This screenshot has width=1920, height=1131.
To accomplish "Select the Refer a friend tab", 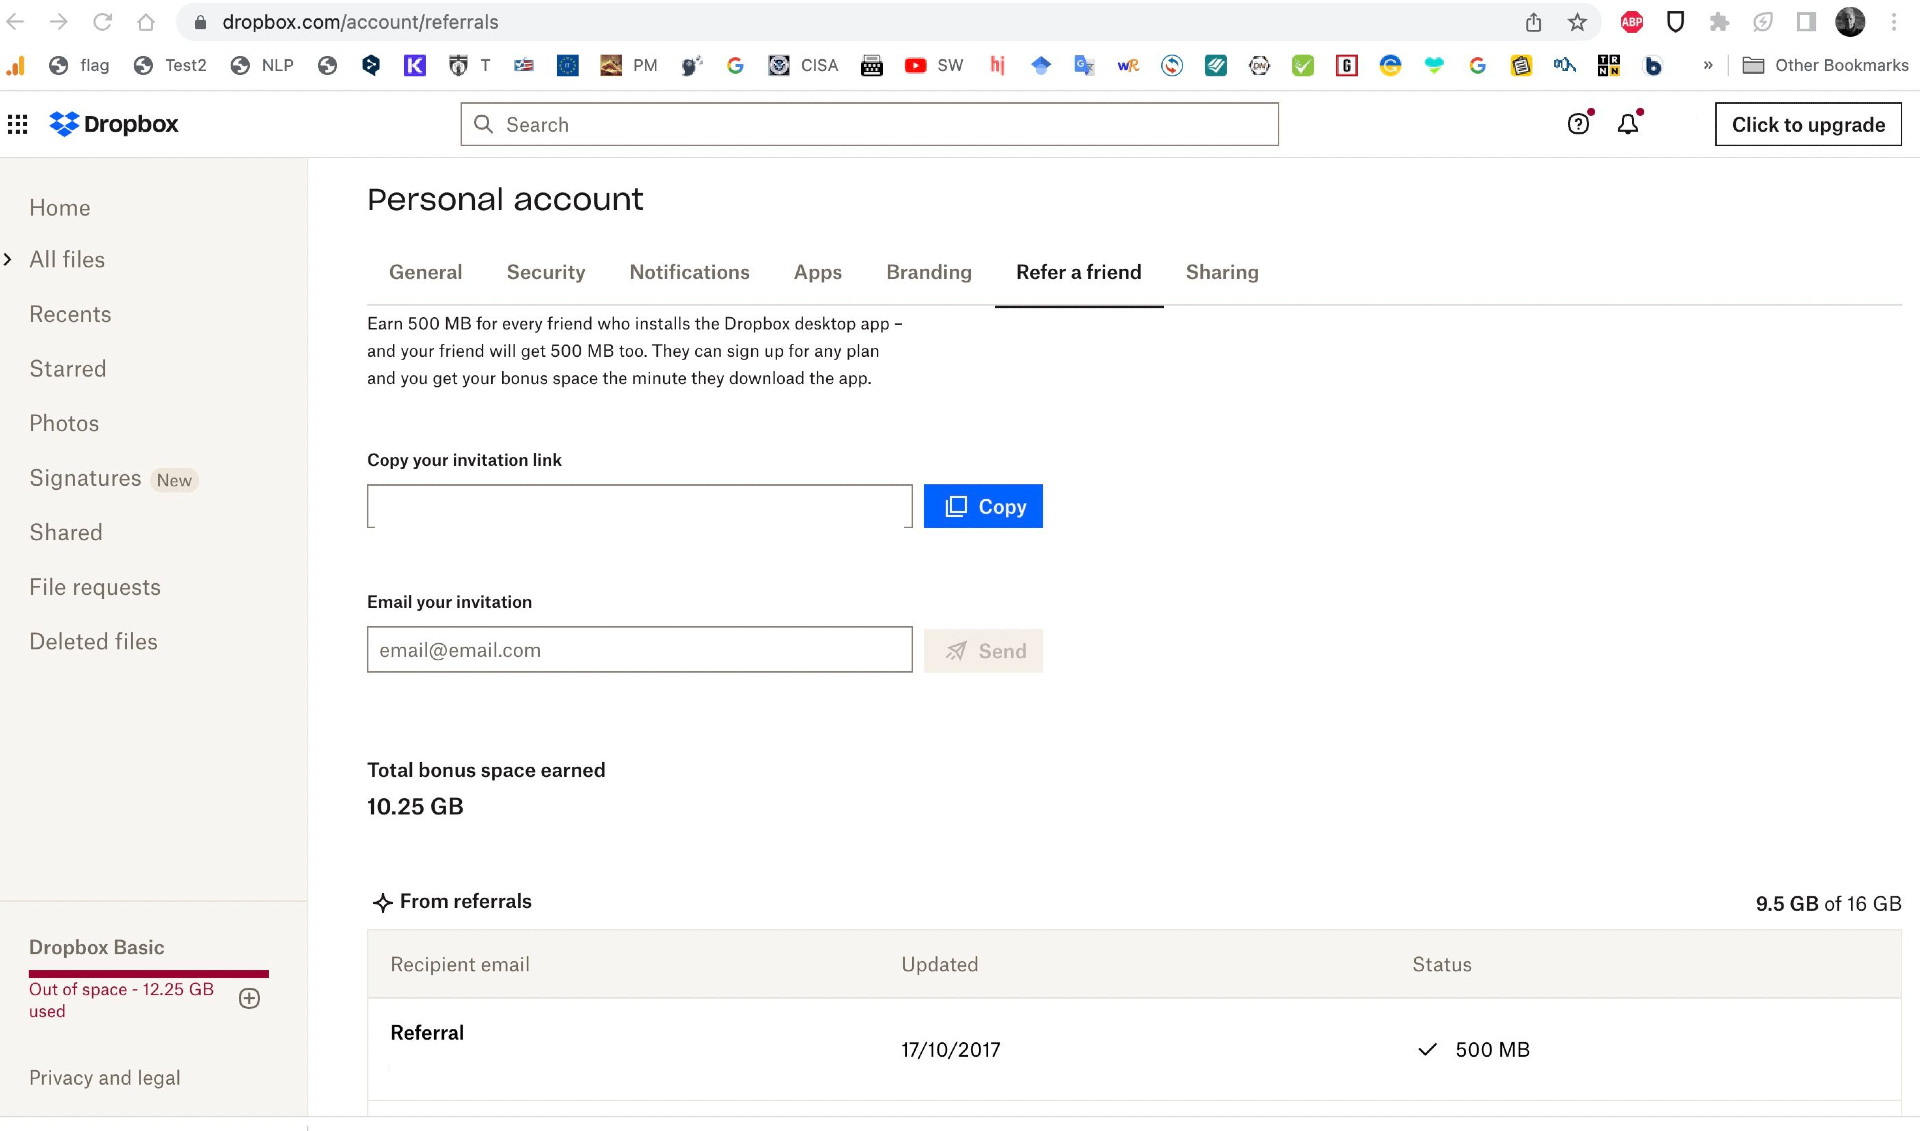I will coord(1079,272).
